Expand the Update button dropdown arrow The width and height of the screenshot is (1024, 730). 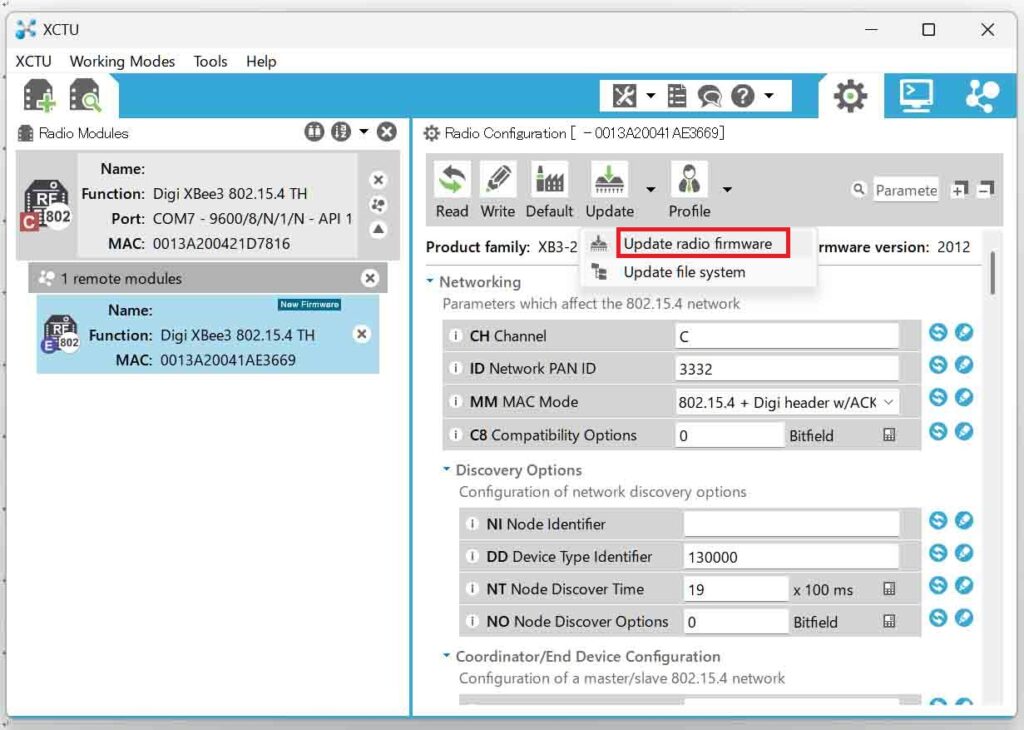point(650,190)
